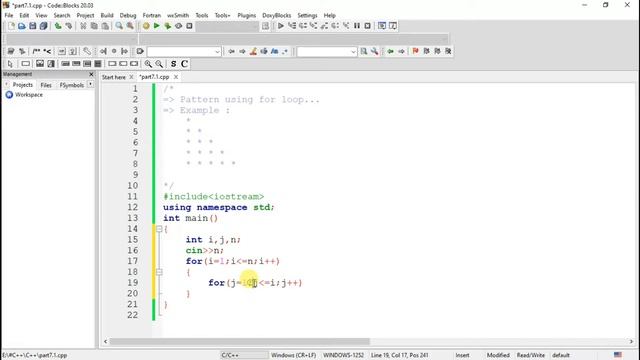Collapse the for-loop fold on line 18
This screenshot has width=640, height=360.
click(159, 272)
